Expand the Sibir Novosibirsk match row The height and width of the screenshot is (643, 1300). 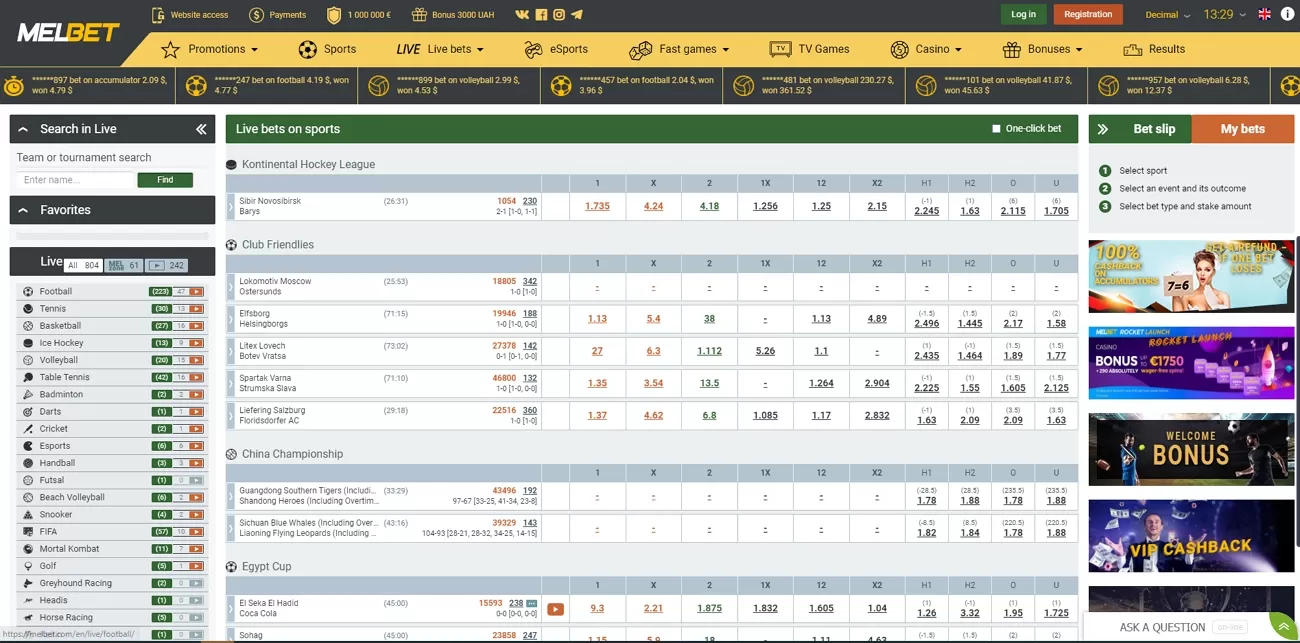click(230, 206)
